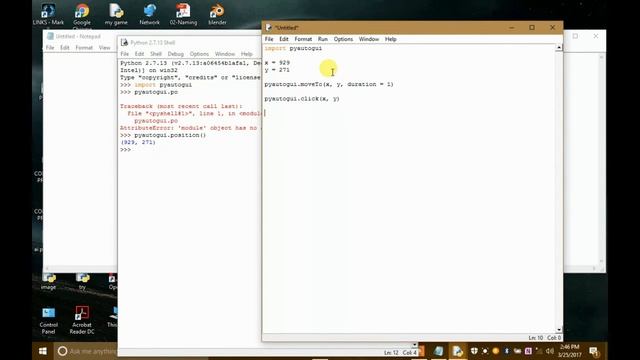
Task: Click the 'y = 271' line in editor
Action: click(277, 70)
